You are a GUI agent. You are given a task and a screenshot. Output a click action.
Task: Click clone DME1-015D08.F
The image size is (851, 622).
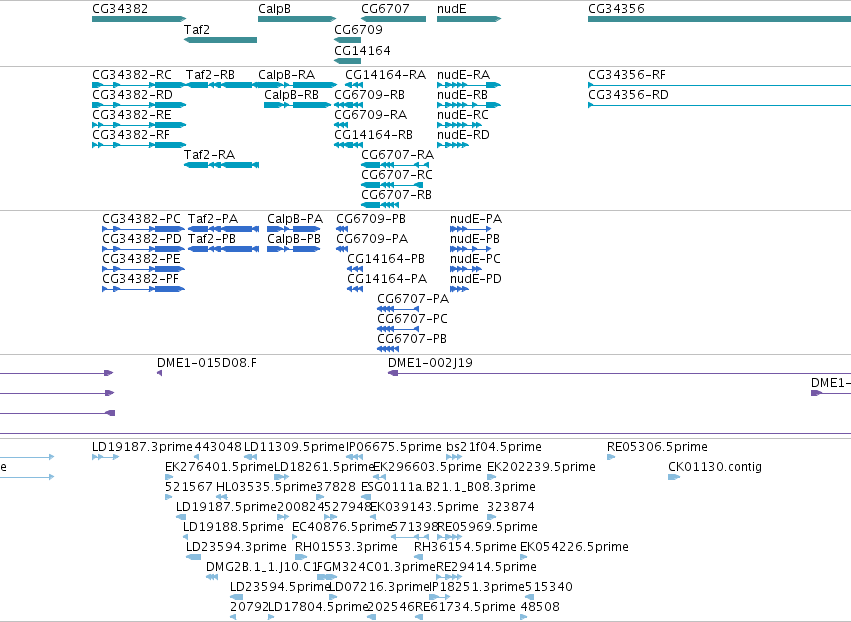pyautogui.click(x=160, y=373)
